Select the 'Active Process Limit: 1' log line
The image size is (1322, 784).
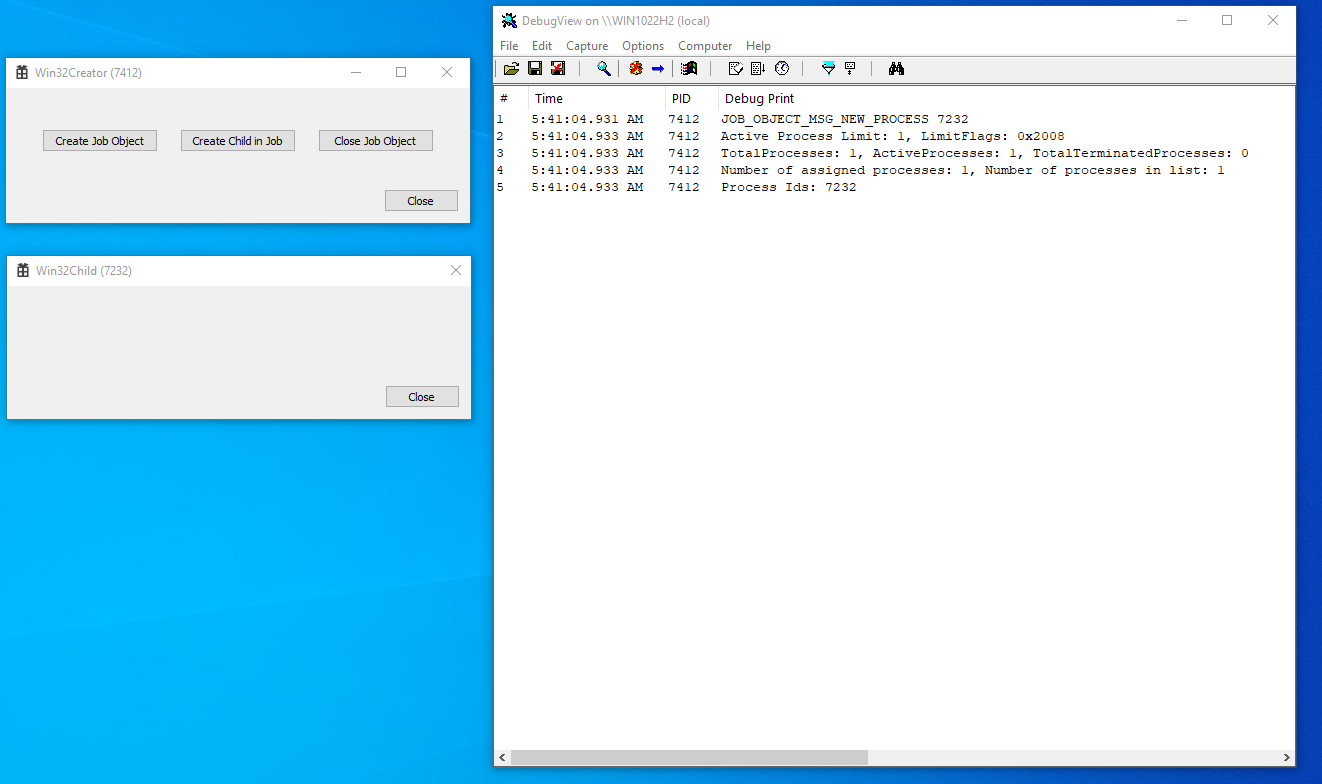(895, 136)
